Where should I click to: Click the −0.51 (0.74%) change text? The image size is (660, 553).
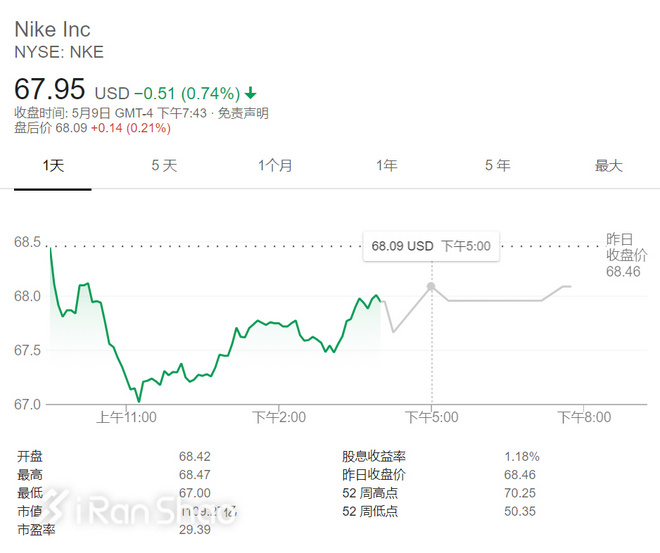coord(187,93)
